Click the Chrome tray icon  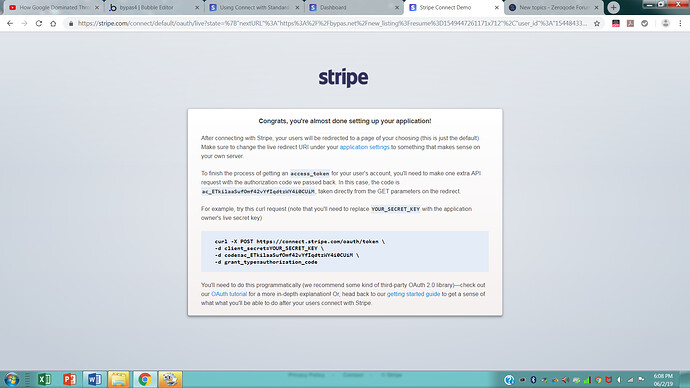[598, 380]
